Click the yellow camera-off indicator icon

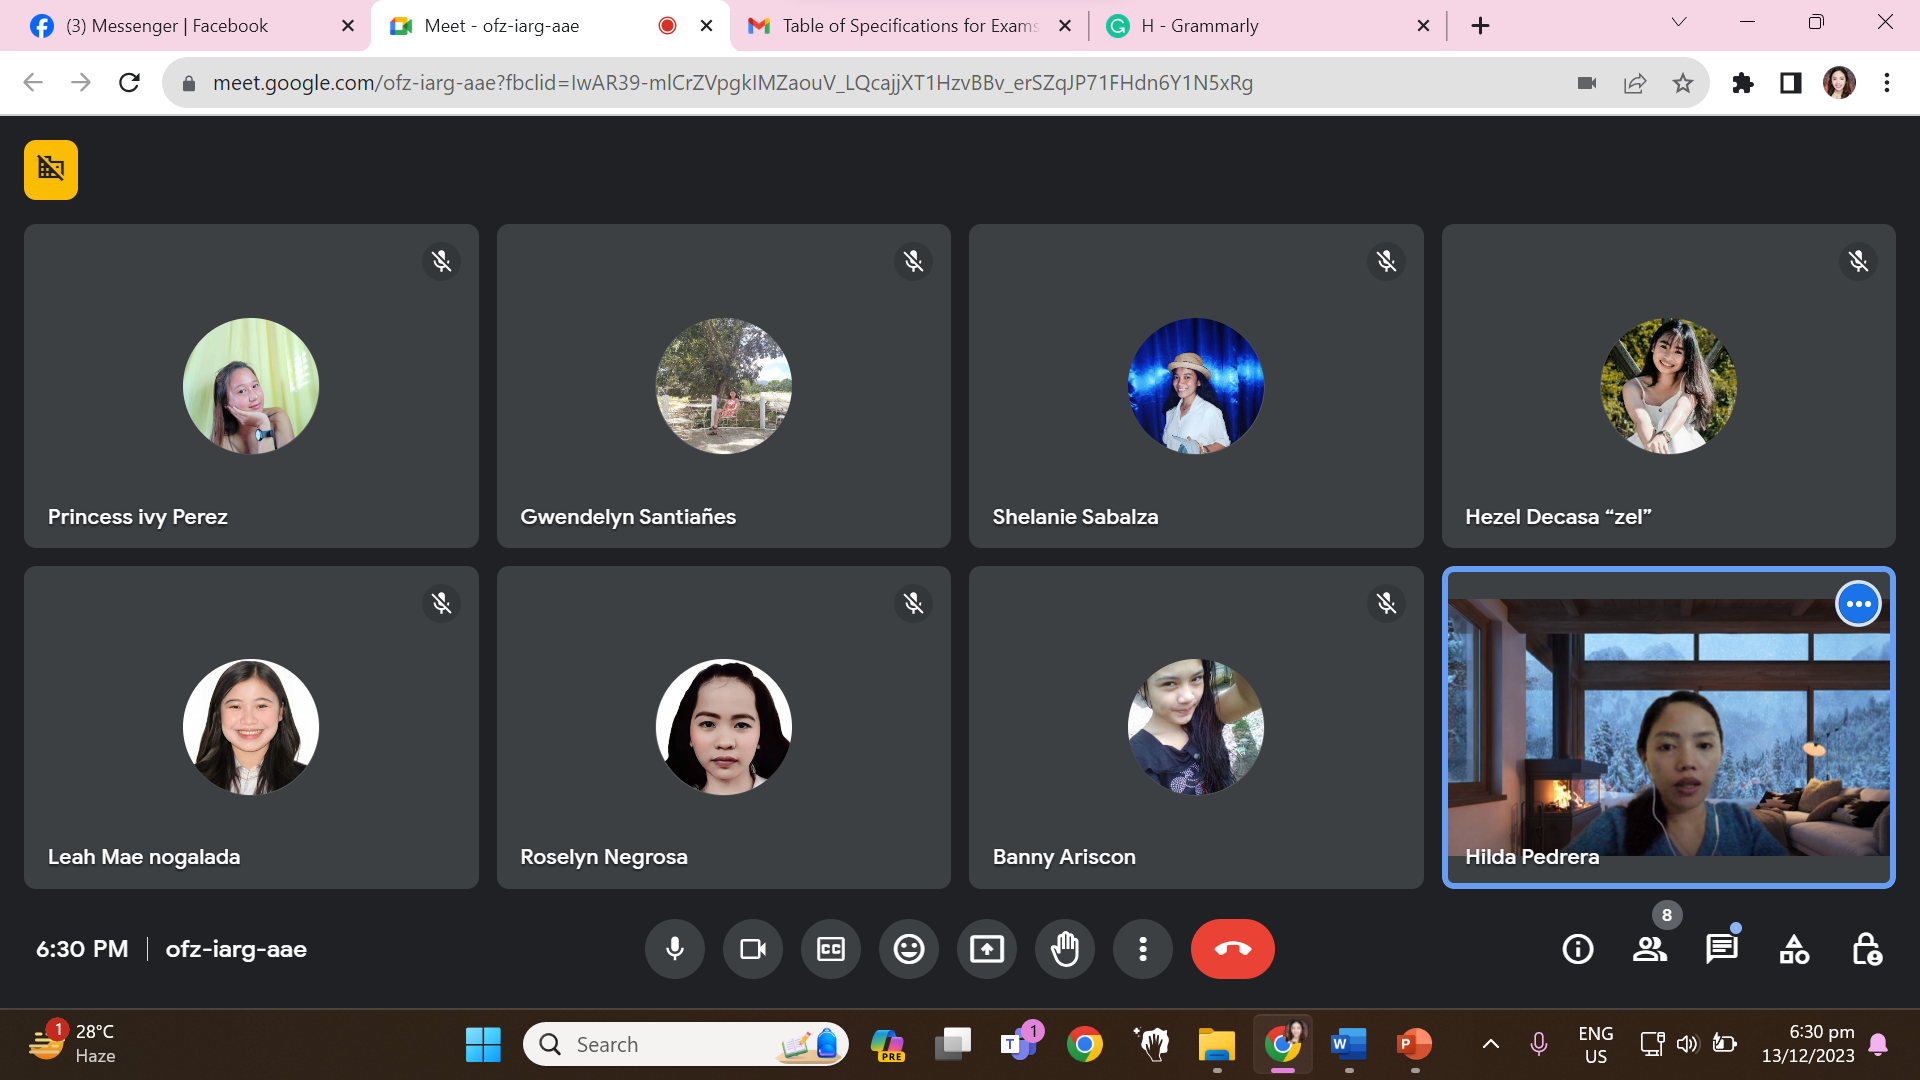pos(51,169)
